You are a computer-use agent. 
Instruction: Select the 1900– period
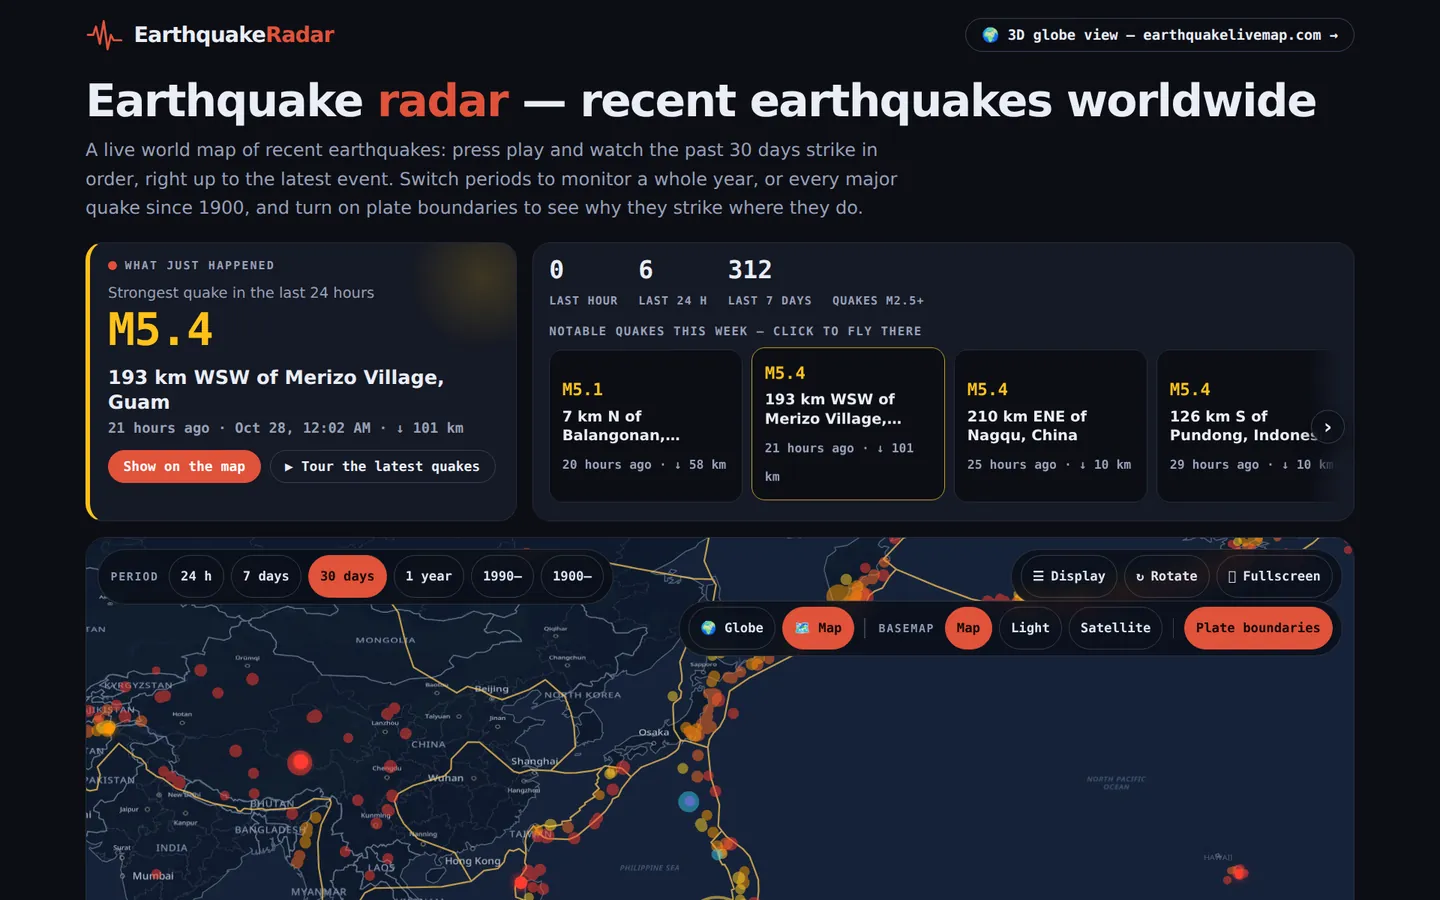coord(572,576)
